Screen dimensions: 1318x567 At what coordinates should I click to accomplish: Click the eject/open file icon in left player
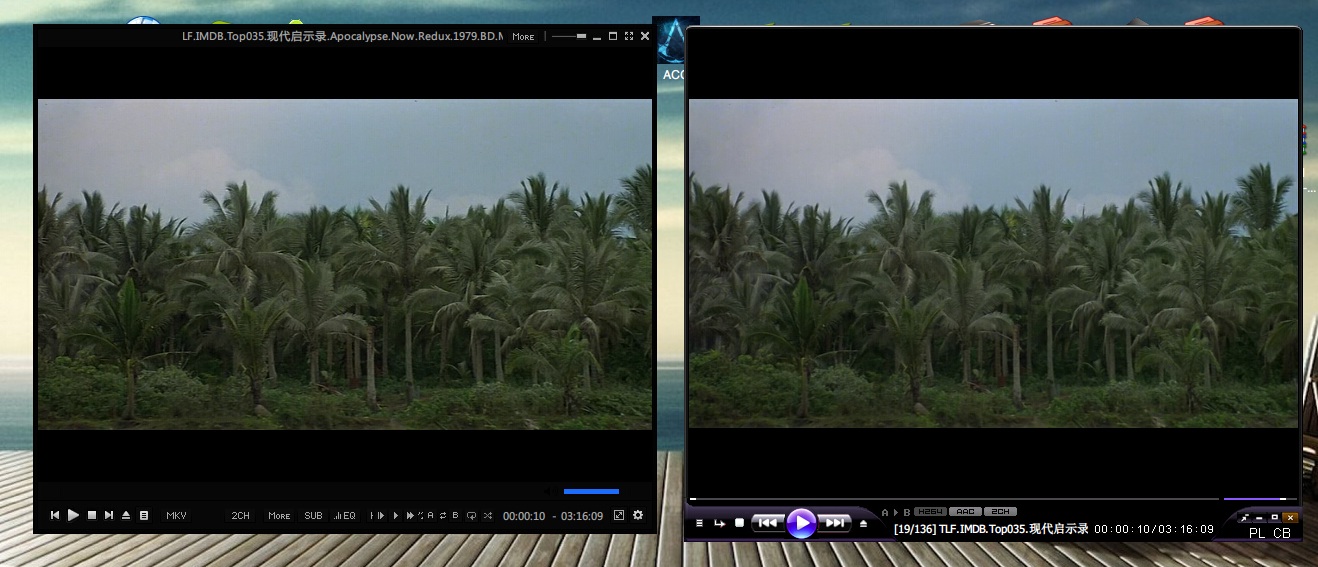click(126, 515)
